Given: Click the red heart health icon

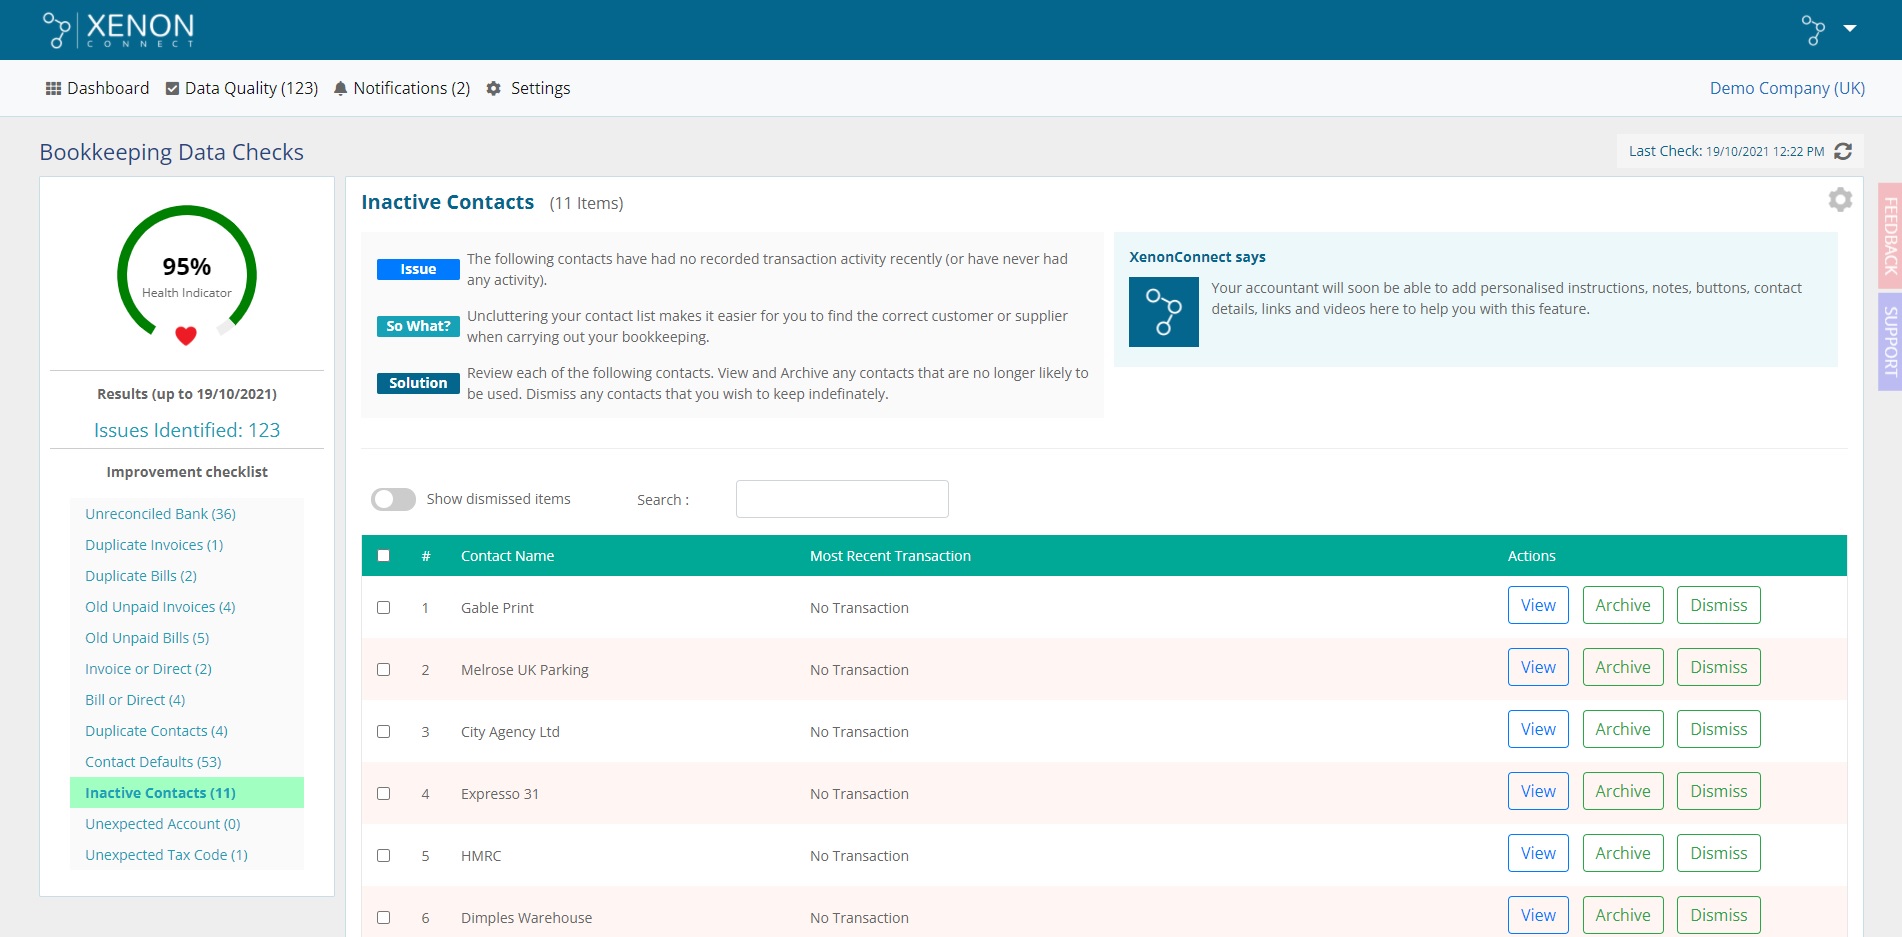Looking at the screenshot, I should 186,336.
